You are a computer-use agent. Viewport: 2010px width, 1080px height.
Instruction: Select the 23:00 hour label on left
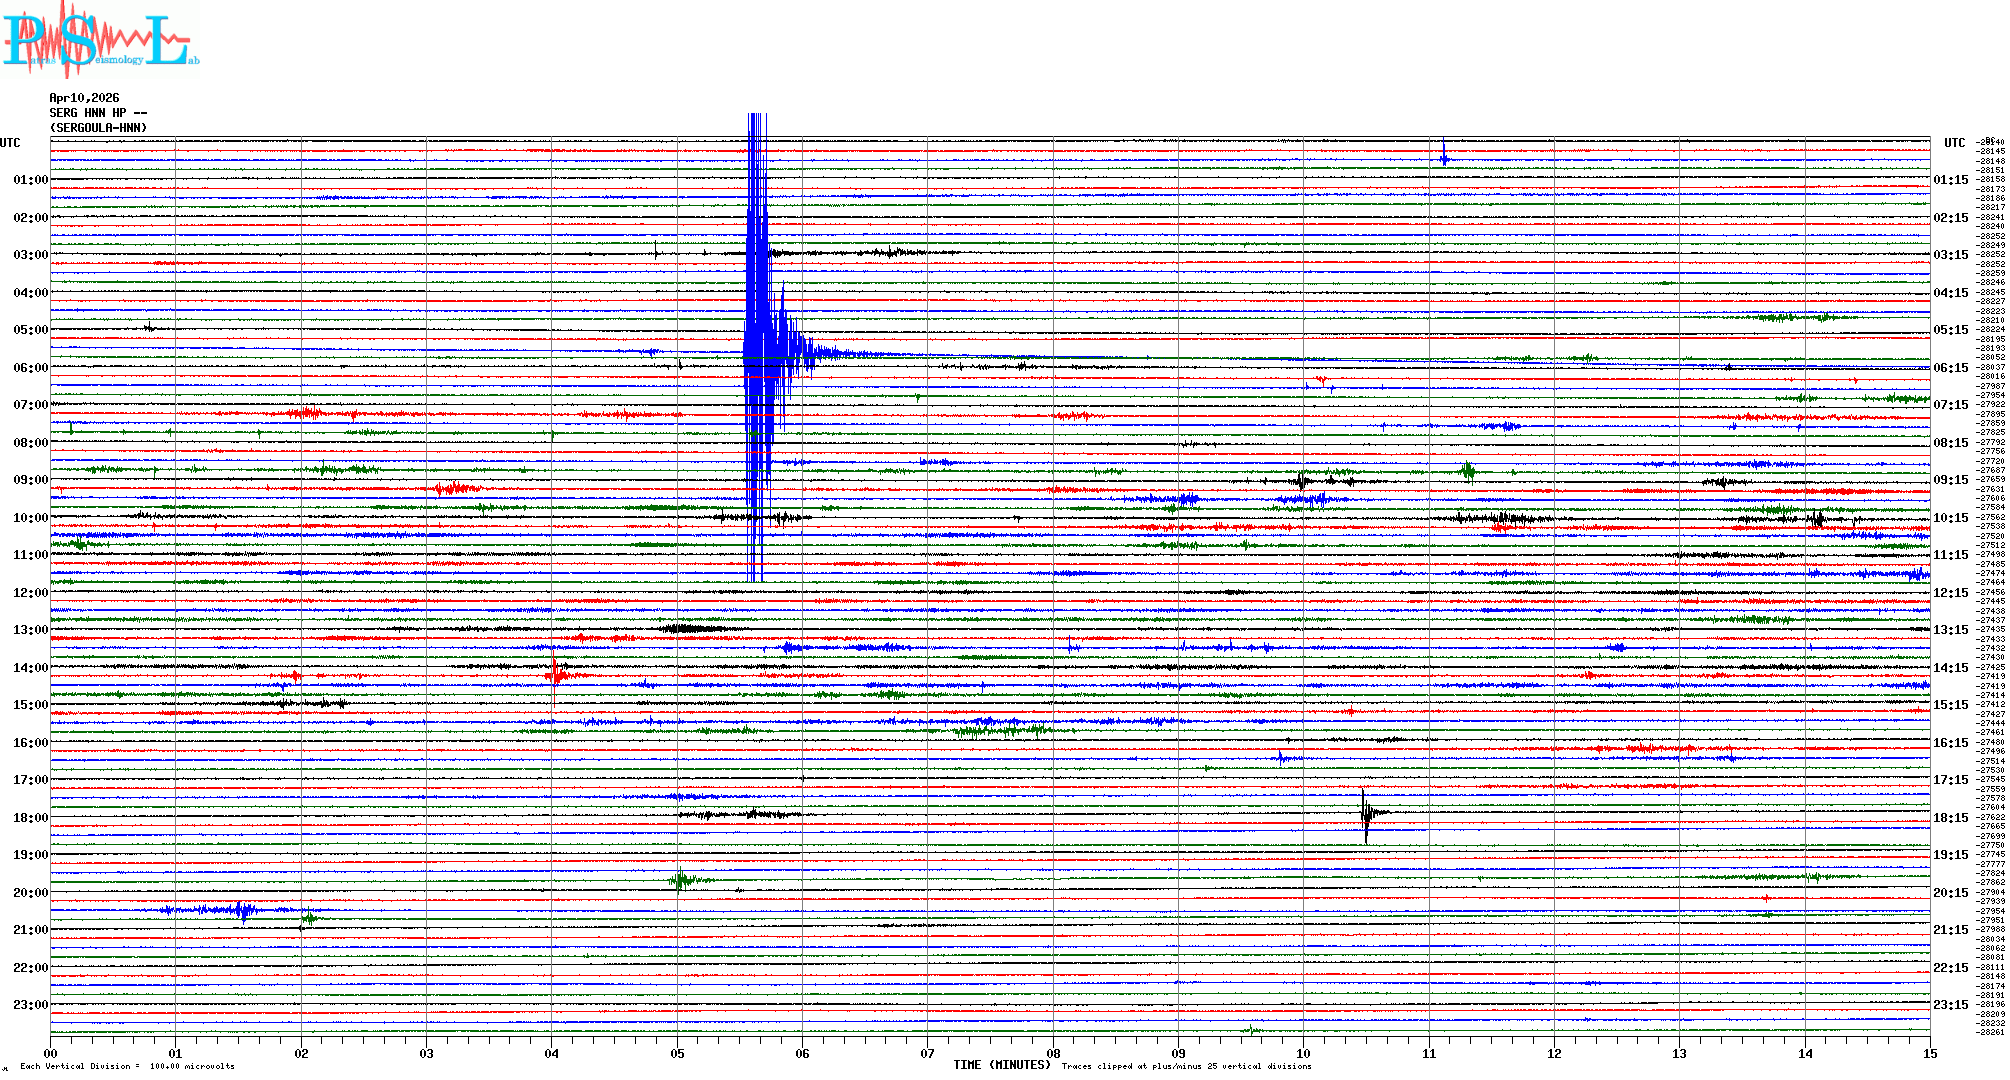tap(30, 1005)
